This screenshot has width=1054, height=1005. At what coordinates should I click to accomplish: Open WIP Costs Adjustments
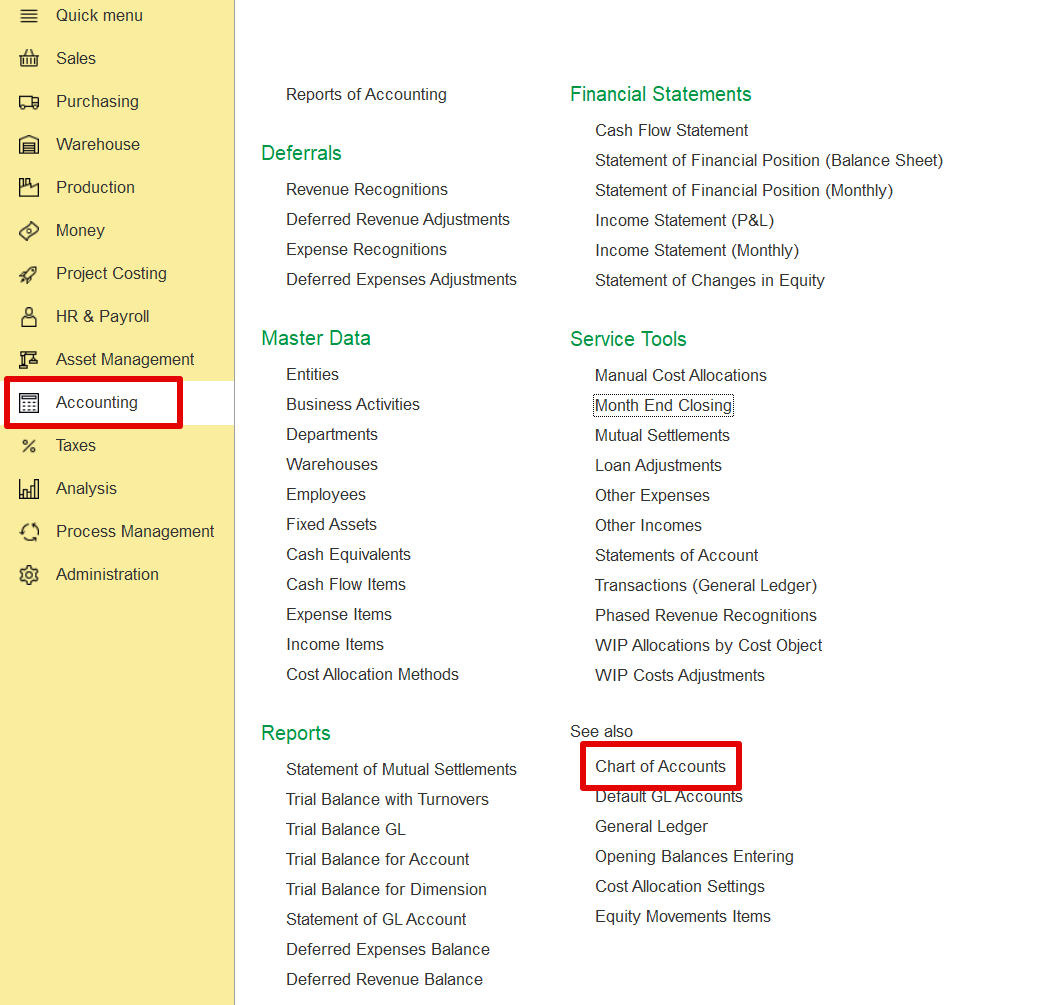coord(680,676)
